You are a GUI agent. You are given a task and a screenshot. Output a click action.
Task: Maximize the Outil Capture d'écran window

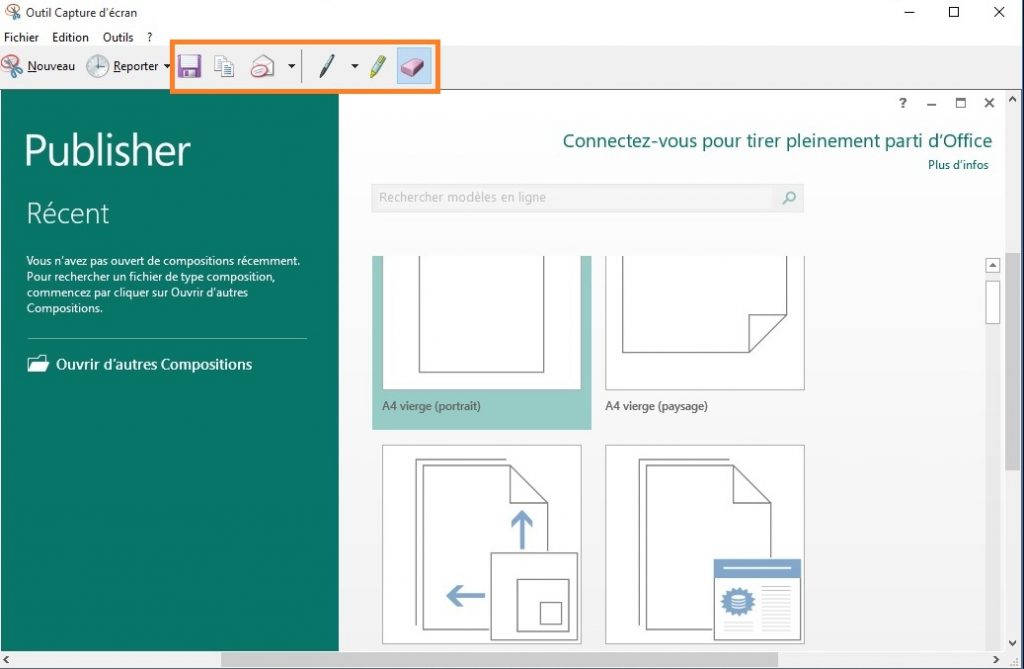[953, 12]
